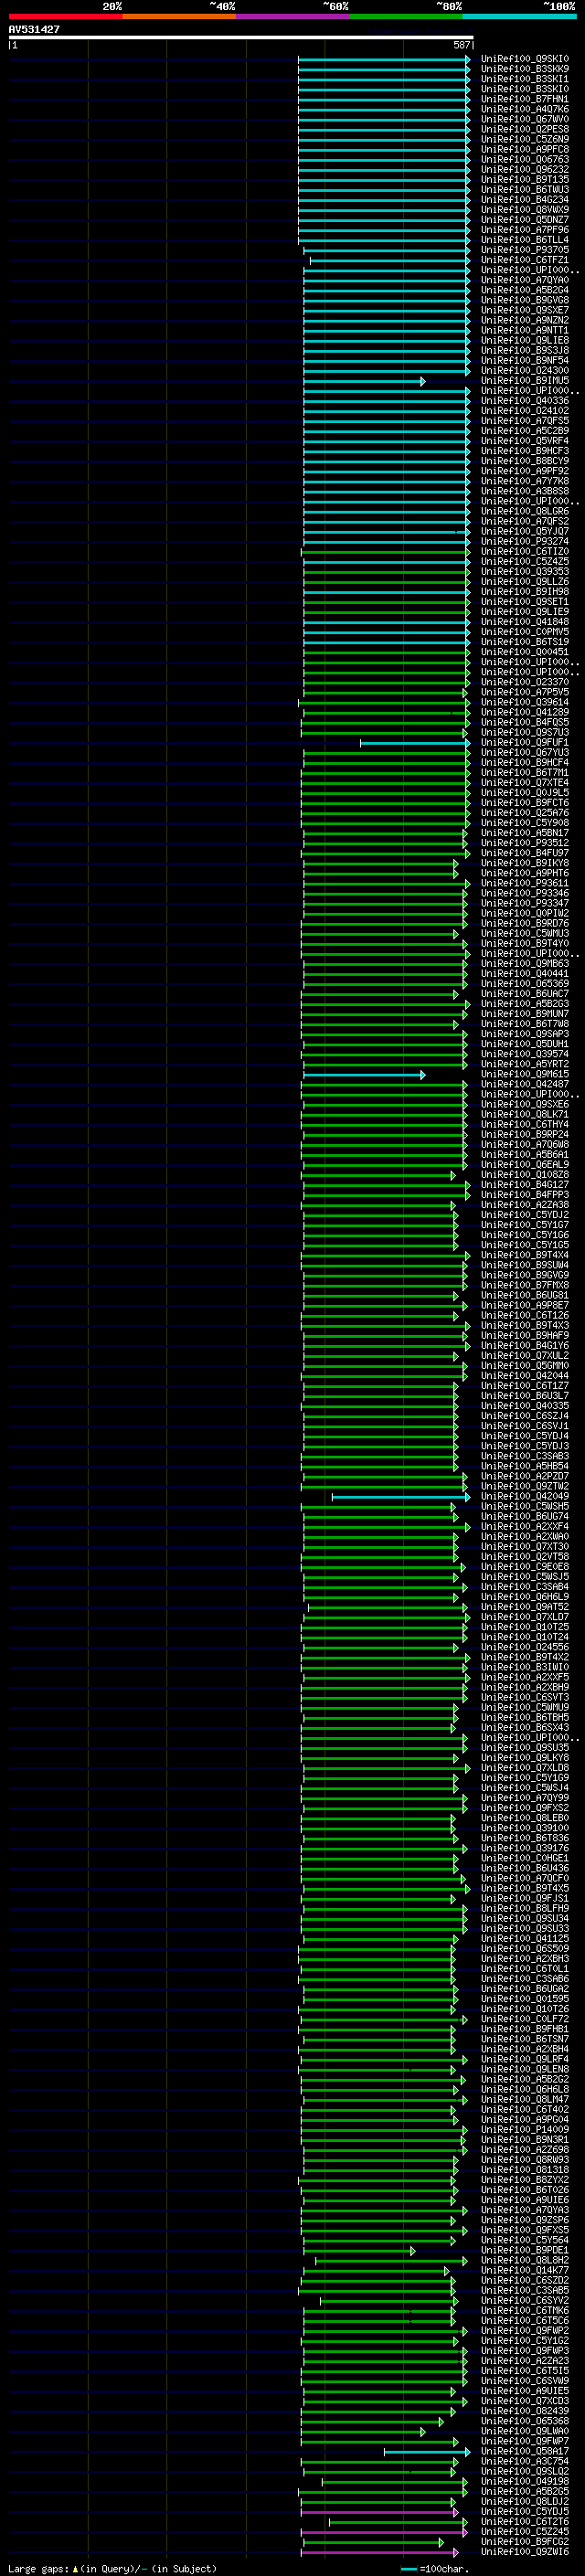Select hit label UniRef100_Q5DNZ7
The width and height of the screenshot is (585, 2576).
point(525,220)
